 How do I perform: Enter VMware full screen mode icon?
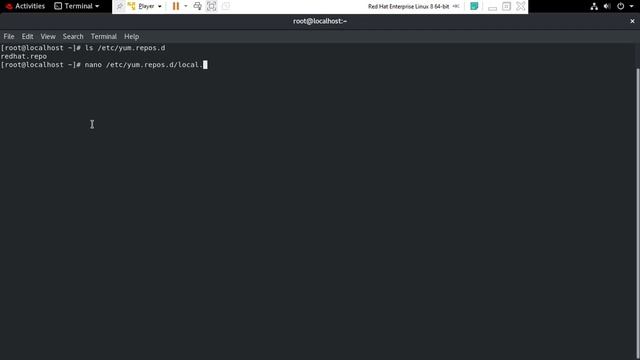[x=211, y=6]
